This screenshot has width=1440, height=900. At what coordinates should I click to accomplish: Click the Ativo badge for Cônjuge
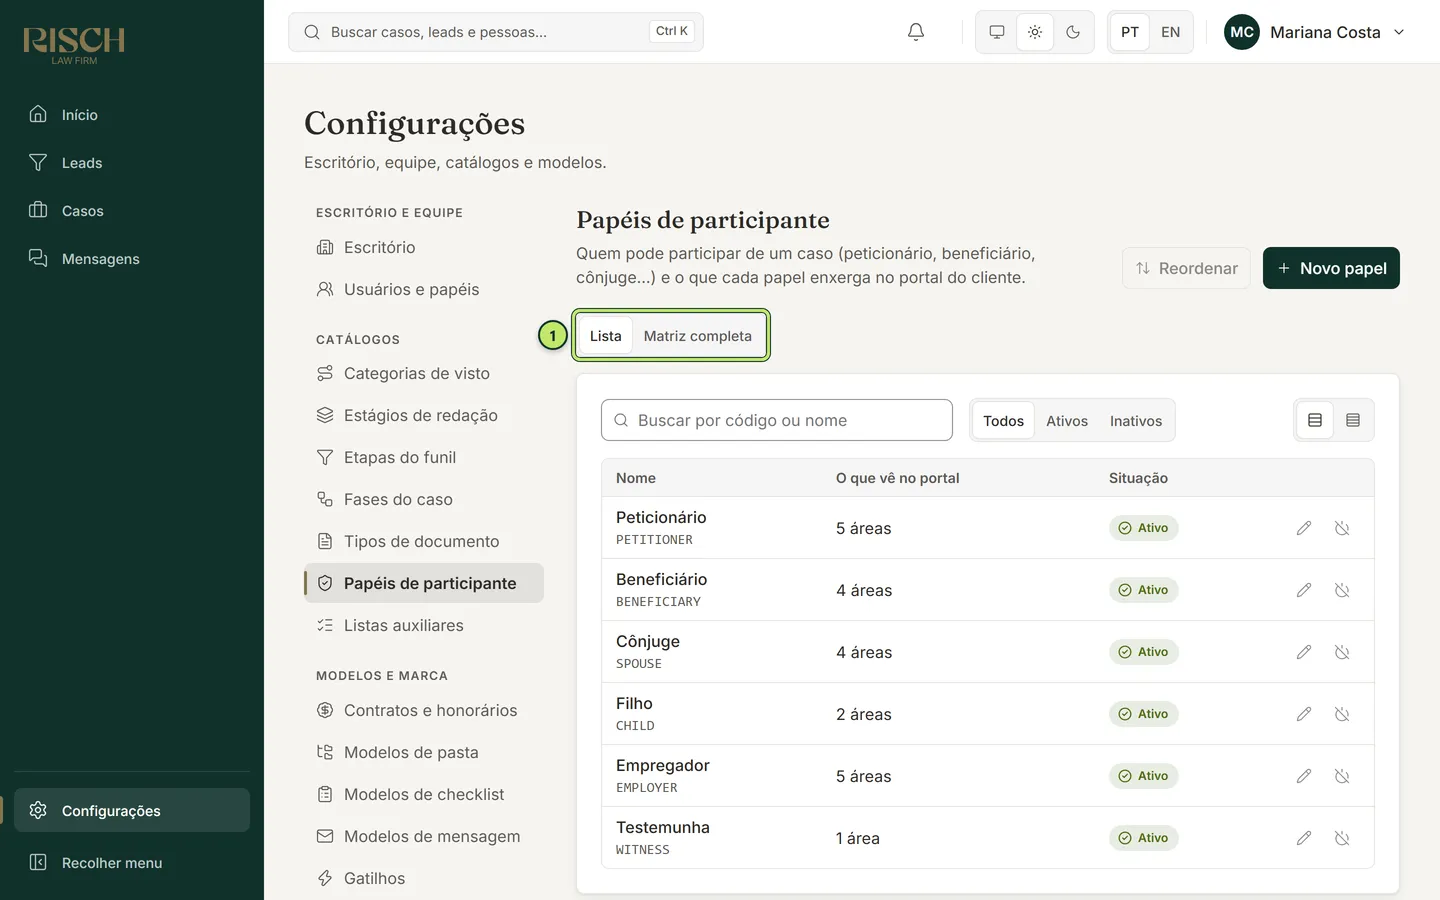click(x=1143, y=652)
